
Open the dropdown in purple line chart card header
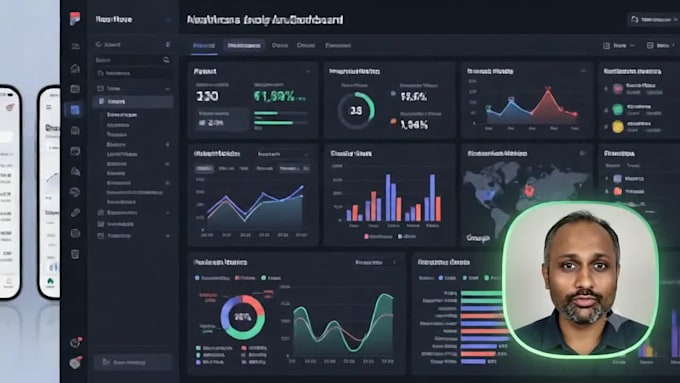pyautogui.click(x=282, y=154)
